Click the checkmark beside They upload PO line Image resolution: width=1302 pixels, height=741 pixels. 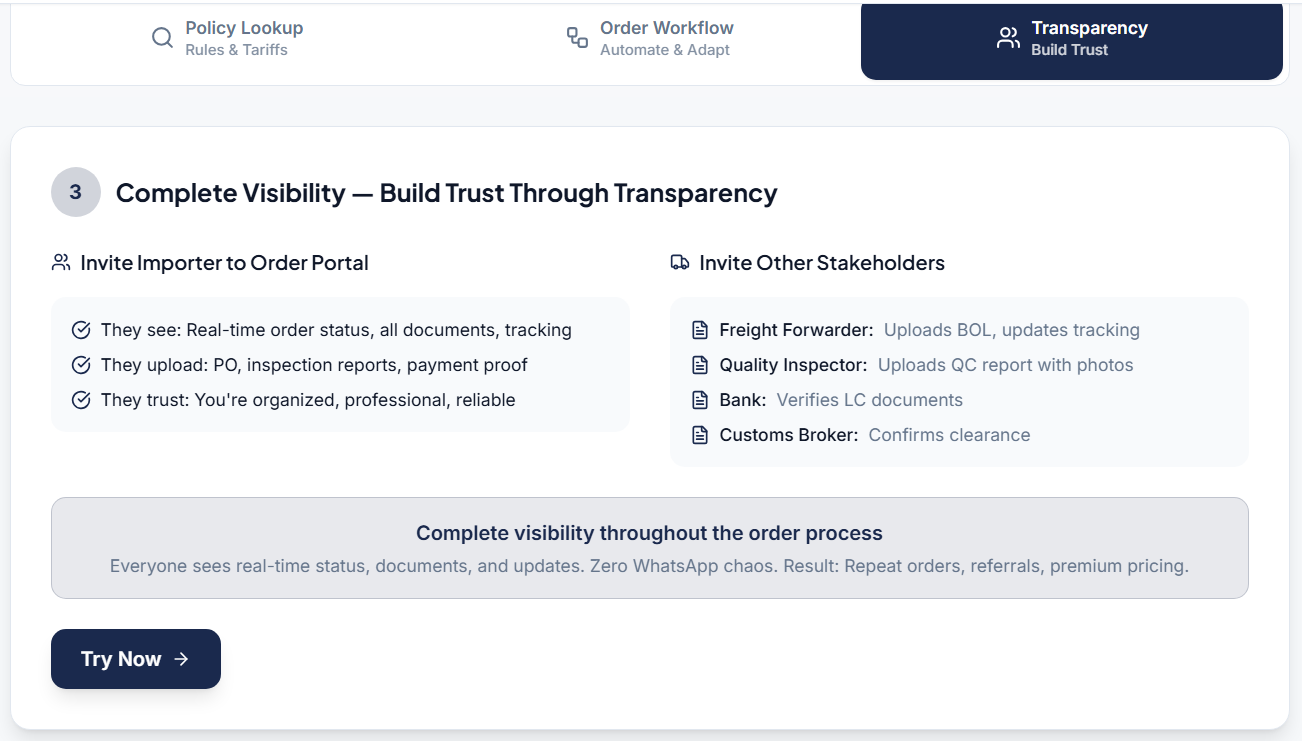pos(81,364)
